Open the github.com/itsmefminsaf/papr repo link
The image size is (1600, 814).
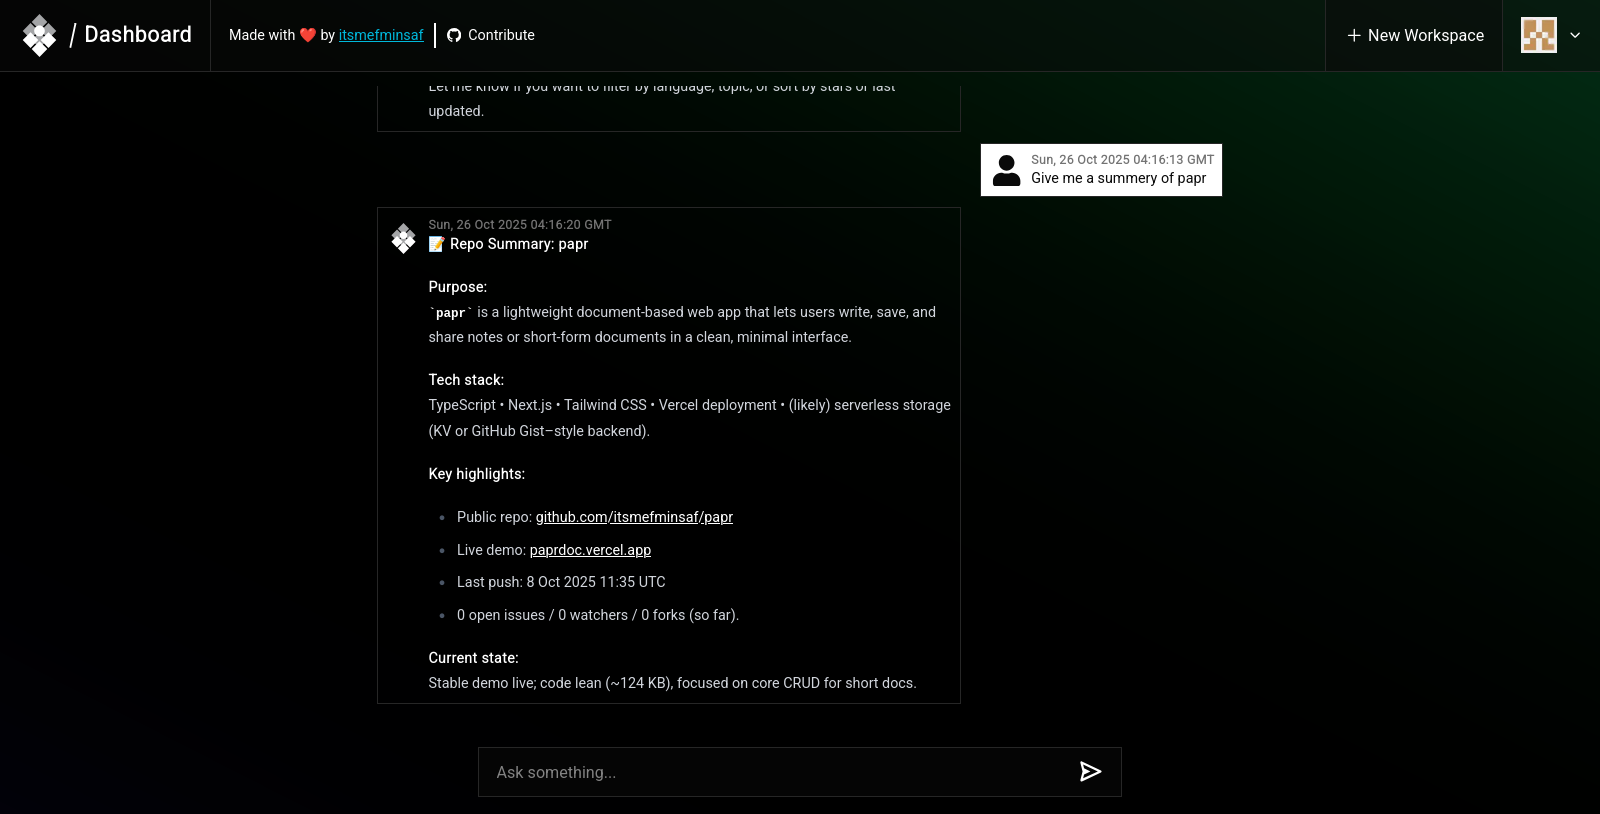coord(634,517)
